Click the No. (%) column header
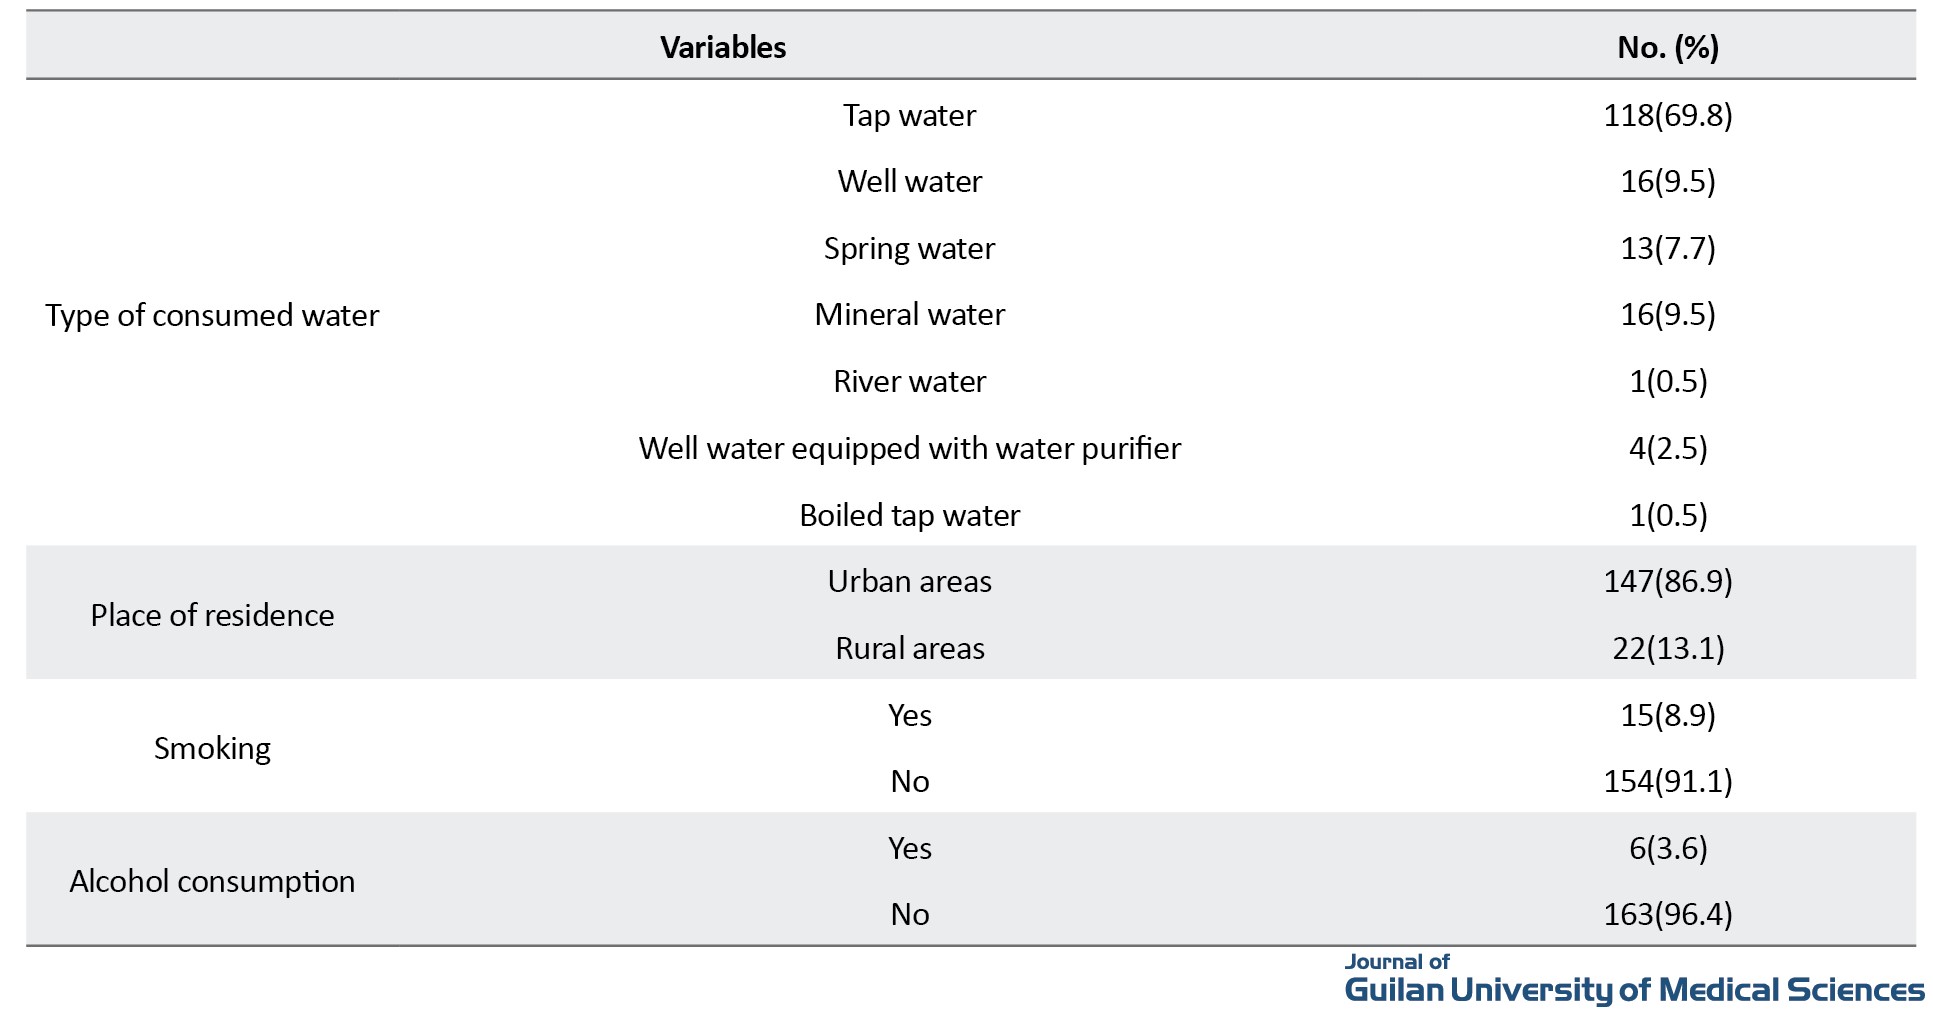This screenshot has height=1019, width=1933. click(x=1667, y=47)
